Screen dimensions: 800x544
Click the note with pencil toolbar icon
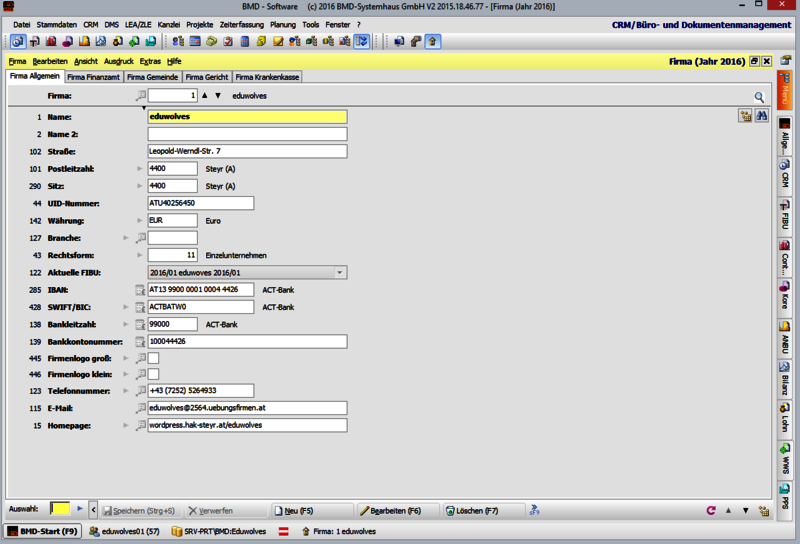(278, 41)
